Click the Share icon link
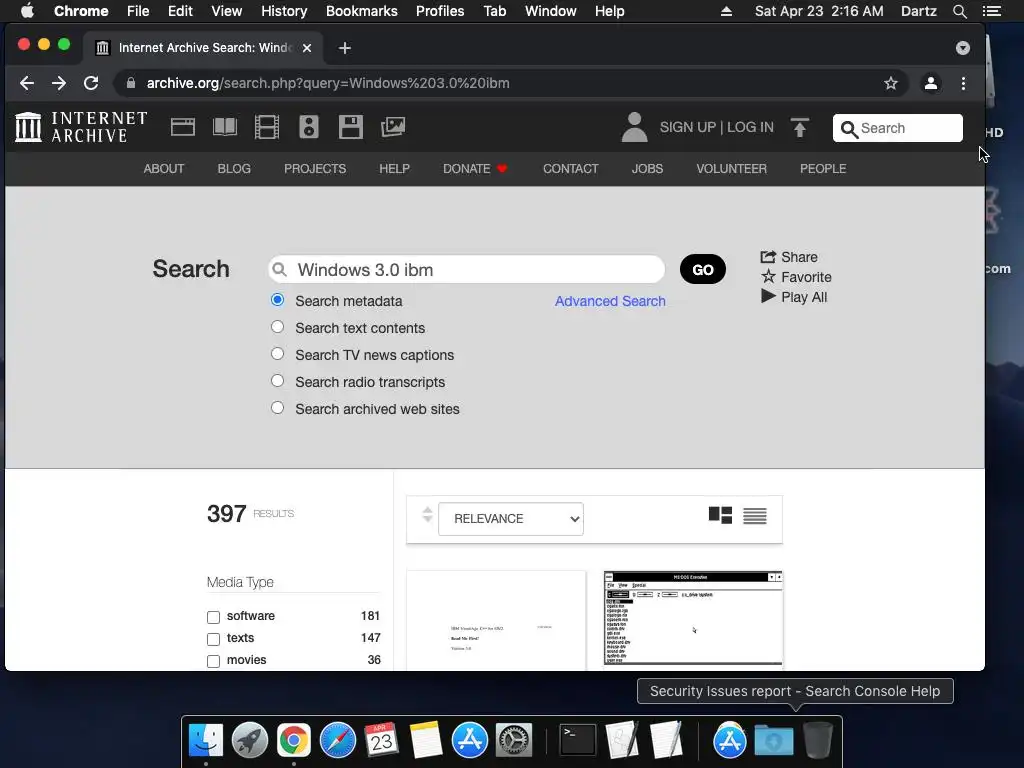Viewport: 1024px width, 768px height. click(x=789, y=257)
